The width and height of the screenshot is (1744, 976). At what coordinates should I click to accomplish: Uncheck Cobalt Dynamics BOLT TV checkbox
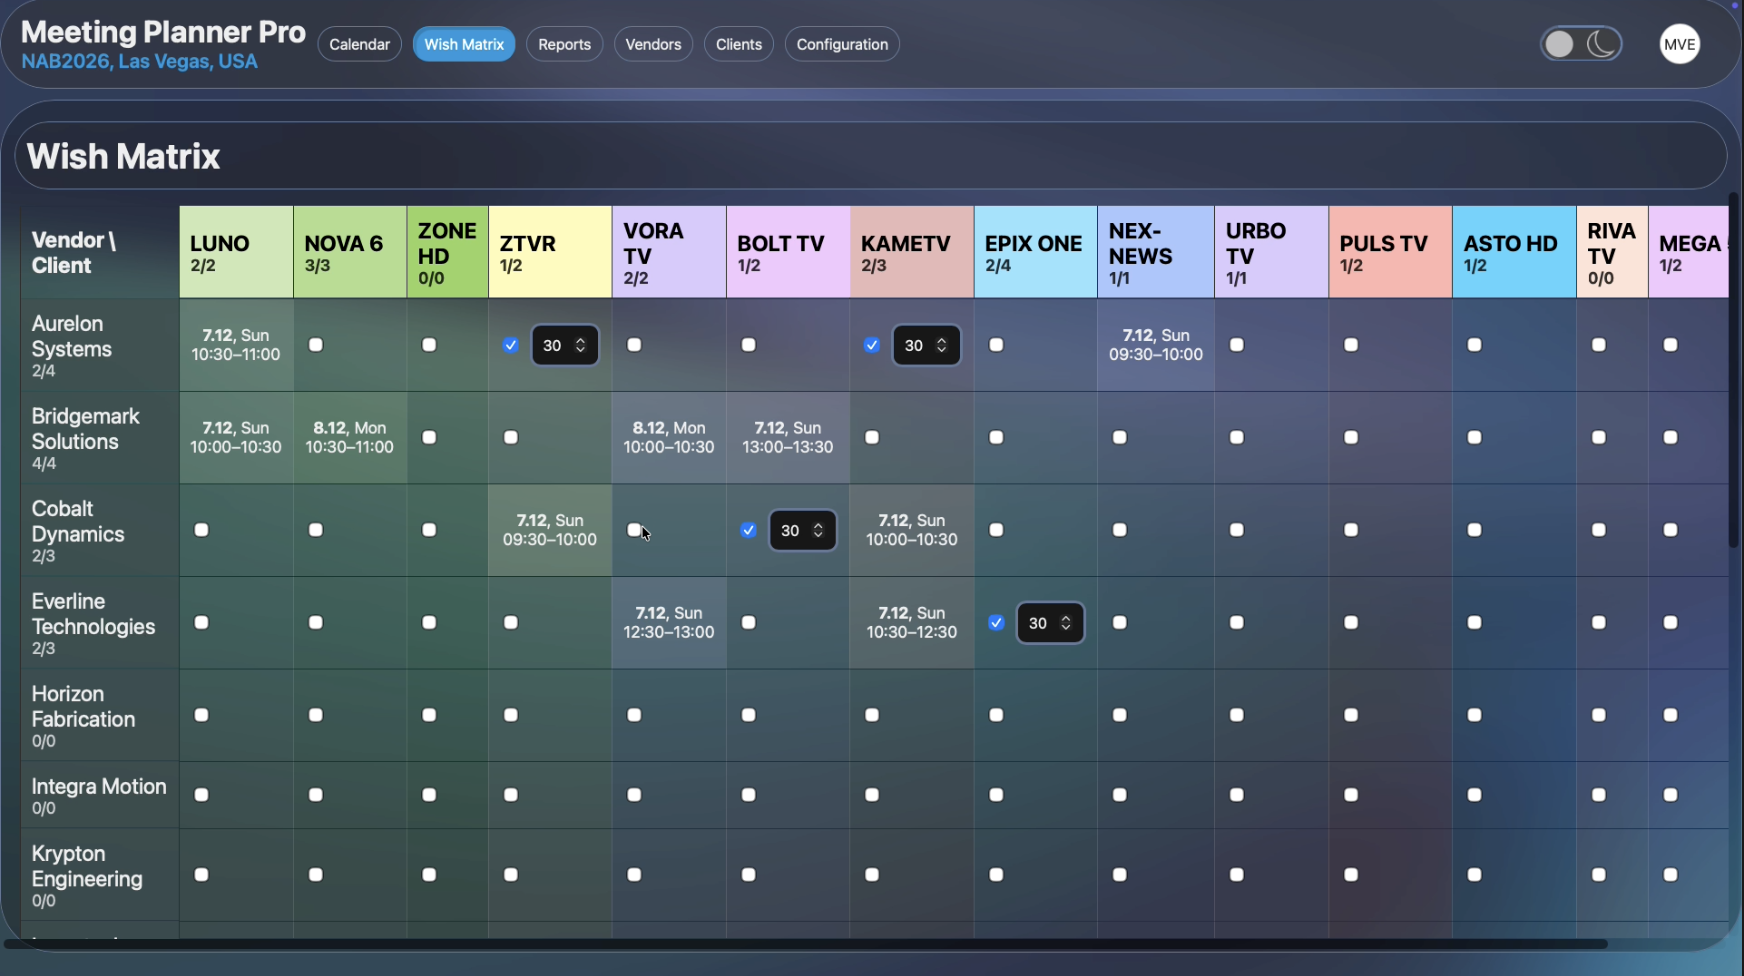coord(748,530)
